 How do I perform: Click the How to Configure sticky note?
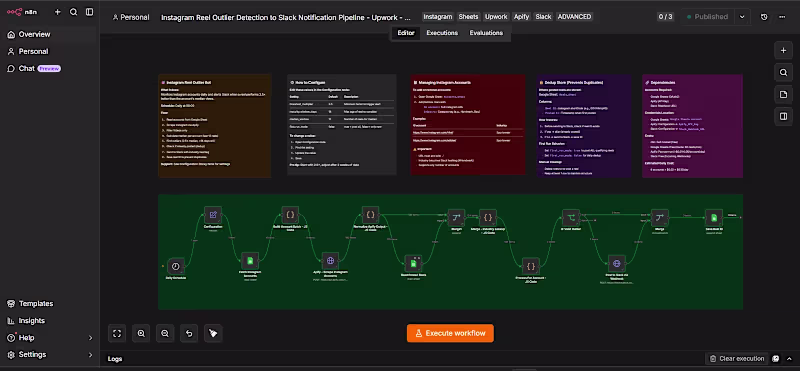[x=342, y=125]
